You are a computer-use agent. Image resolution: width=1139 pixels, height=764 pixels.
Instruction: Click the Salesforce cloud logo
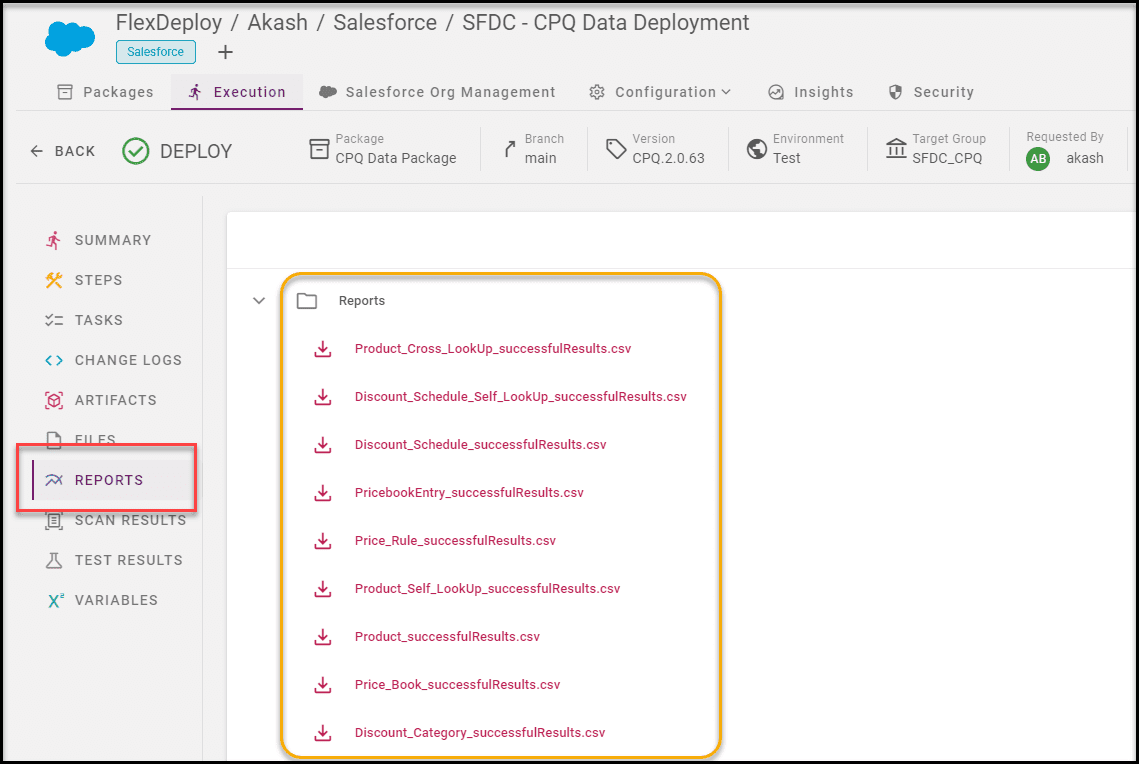pos(69,38)
